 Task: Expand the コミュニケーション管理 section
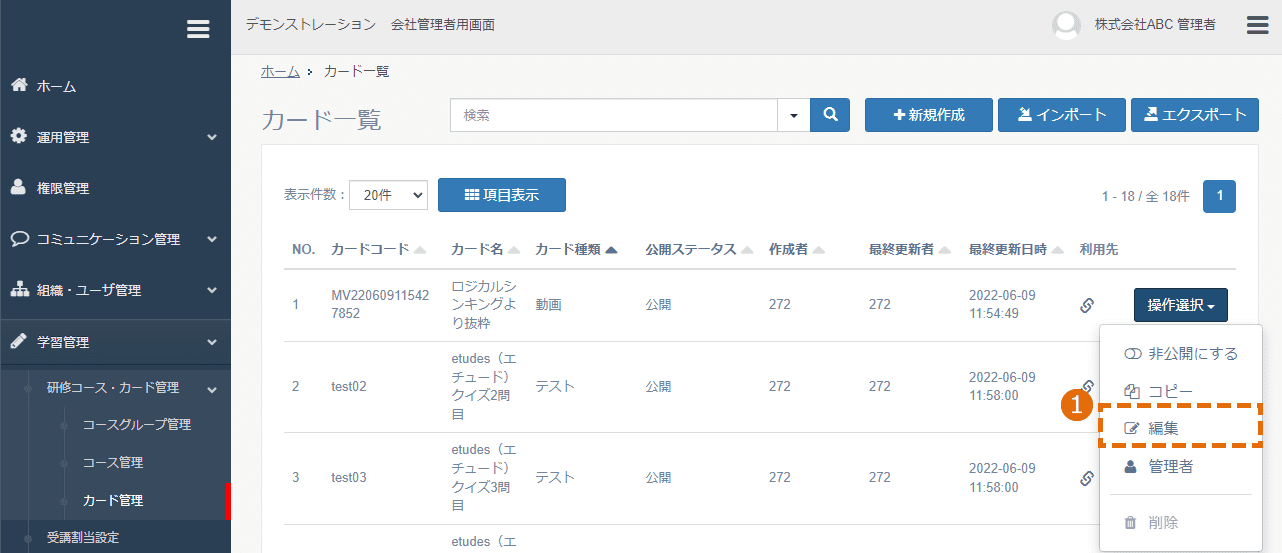coord(115,239)
